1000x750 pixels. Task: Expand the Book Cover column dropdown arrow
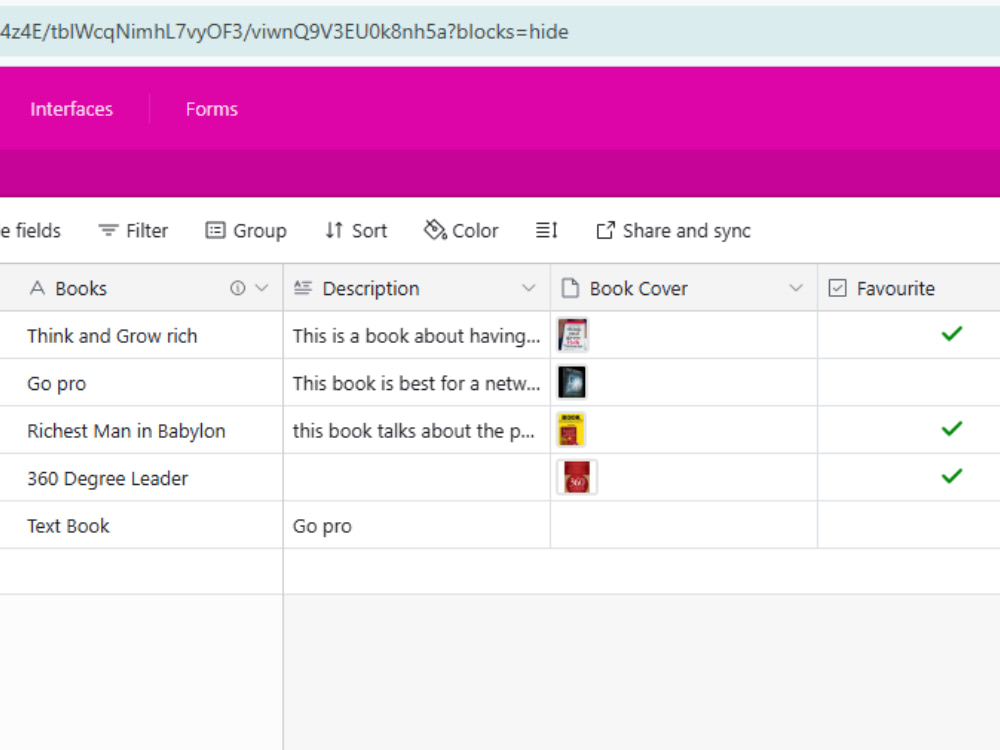pyautogui.click(x=796, y=288)
